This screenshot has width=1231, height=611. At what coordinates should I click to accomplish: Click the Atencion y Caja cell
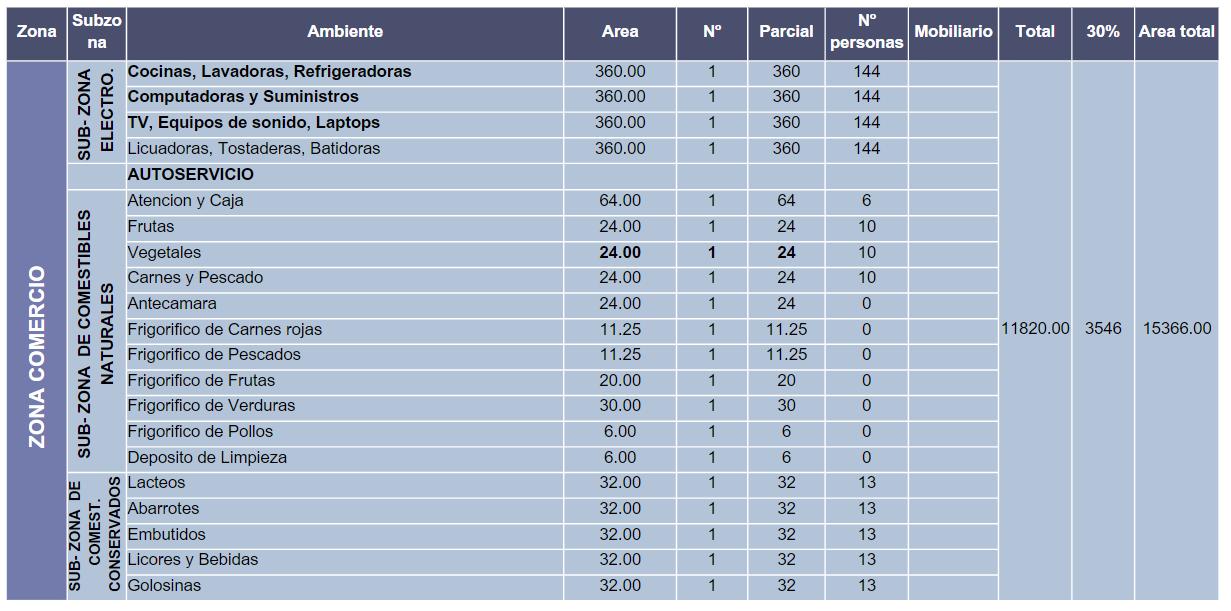pos(345,201)
